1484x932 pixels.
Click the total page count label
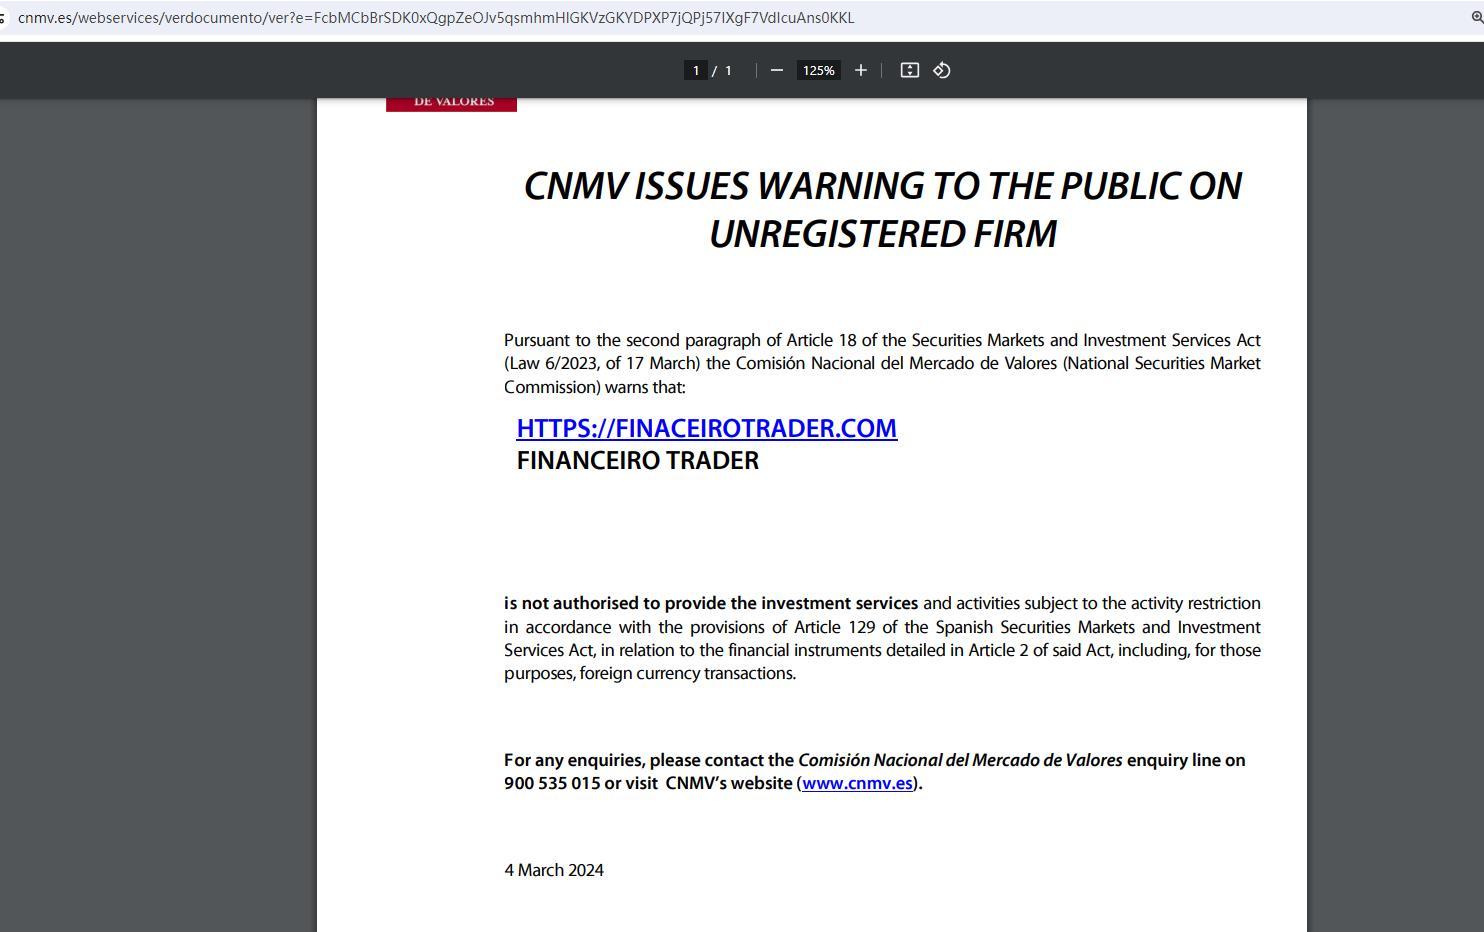coord(728,70)
